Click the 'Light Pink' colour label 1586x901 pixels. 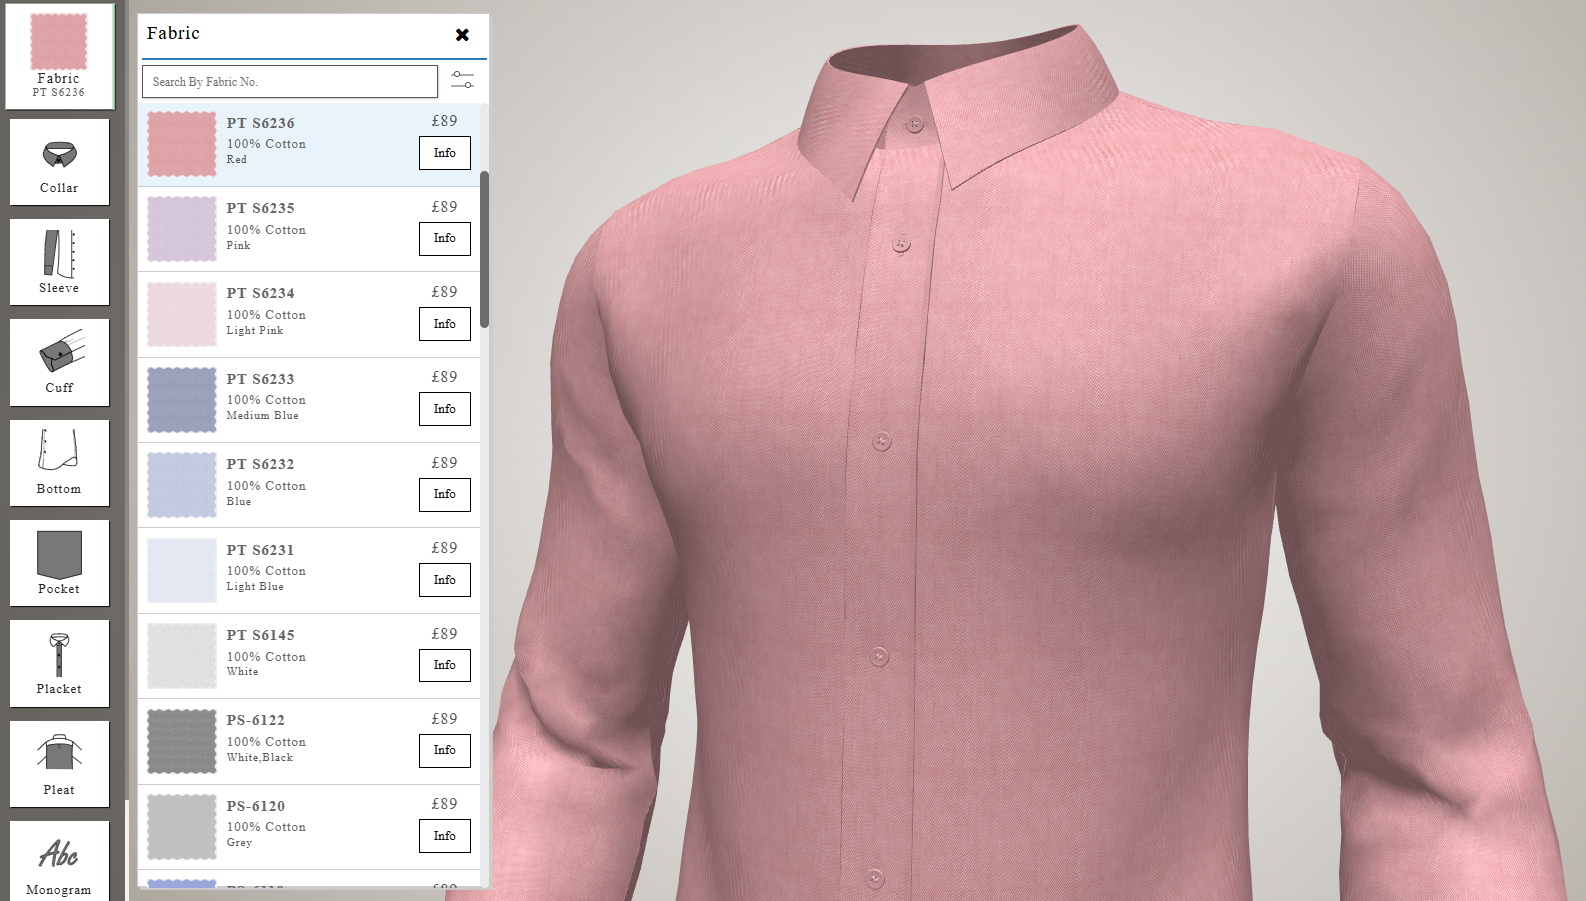pos(255,330)
